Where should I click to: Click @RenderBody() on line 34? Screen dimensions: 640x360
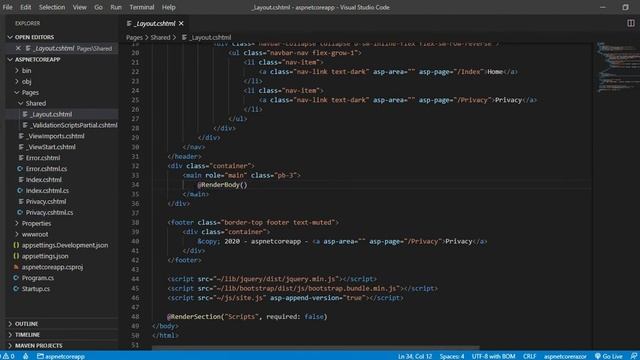click(222, 185)
